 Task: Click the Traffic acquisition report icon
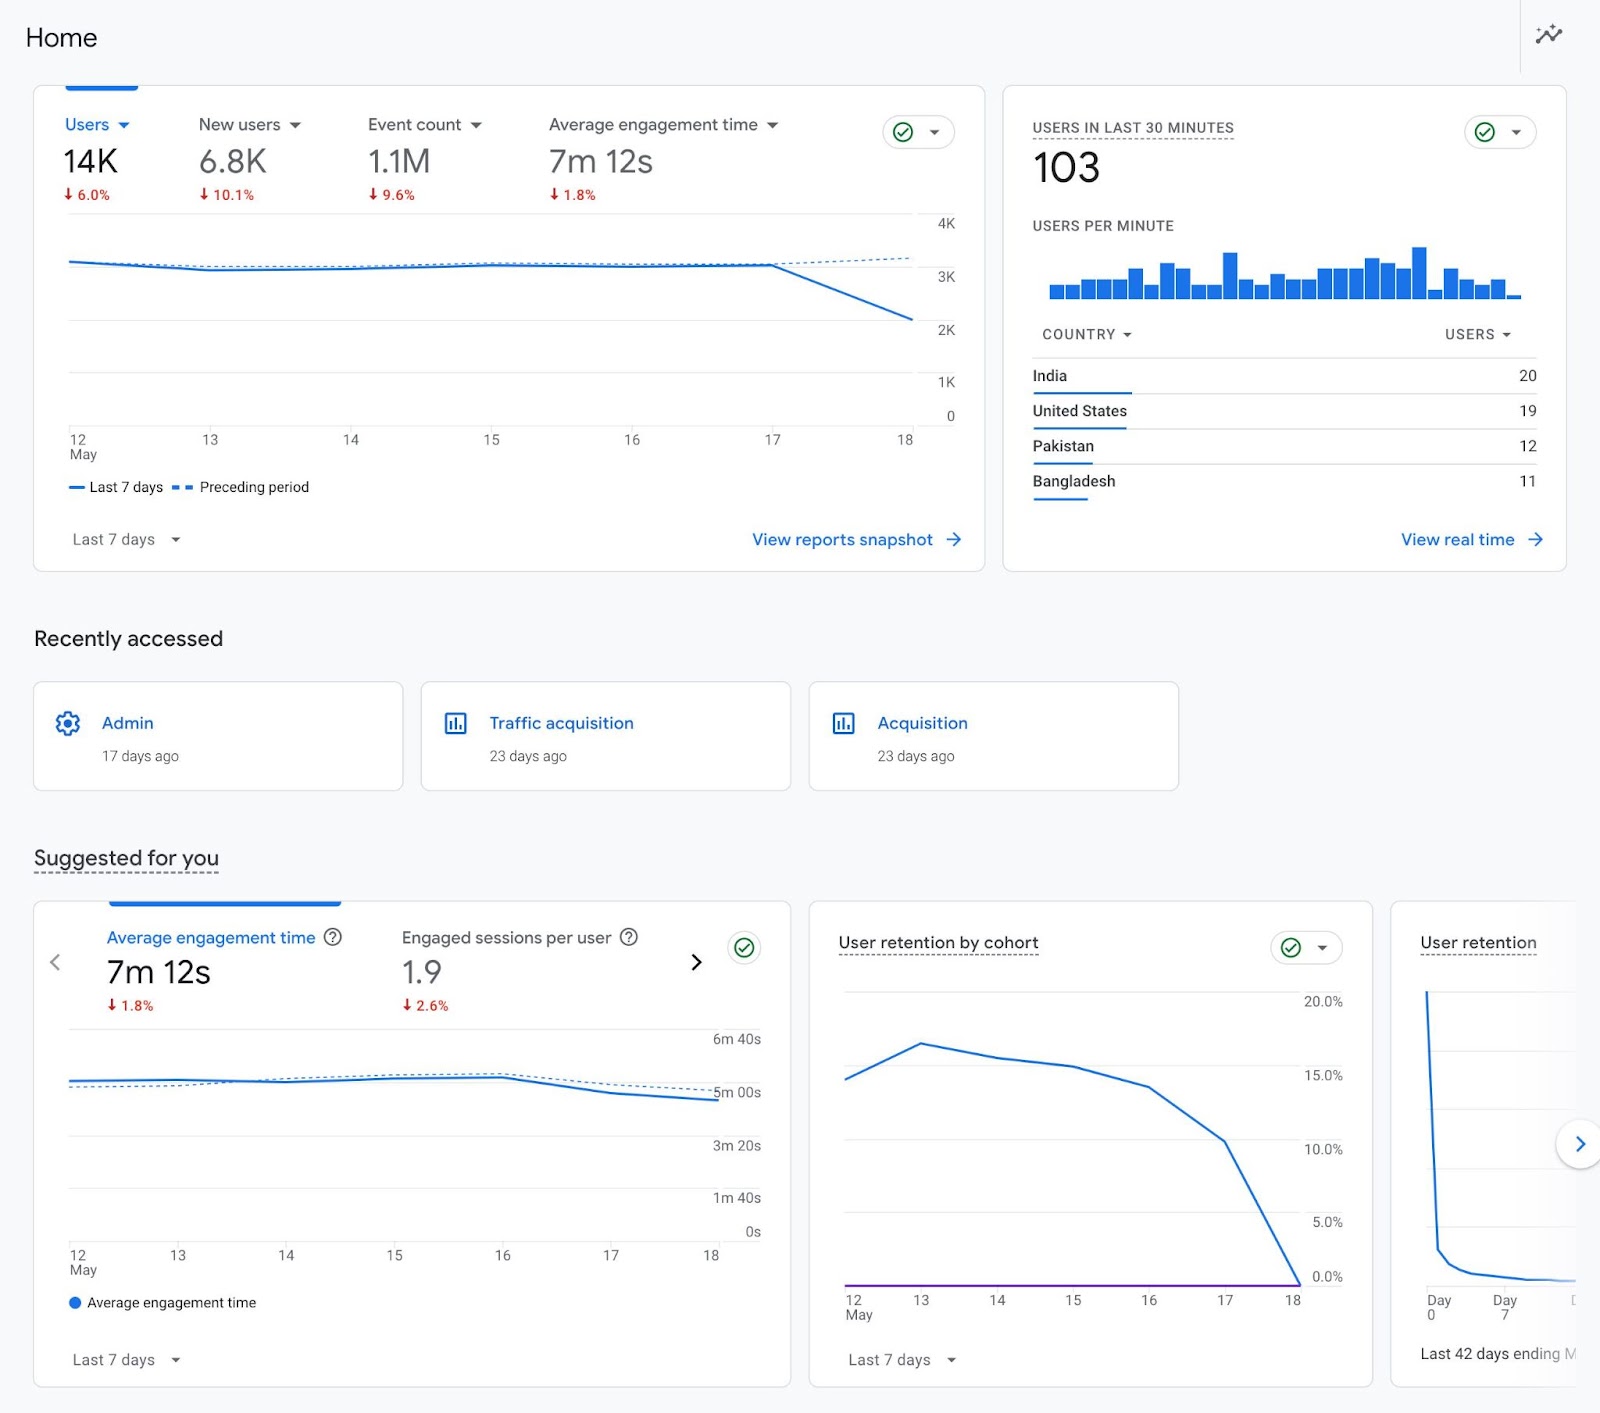point(456,722)
